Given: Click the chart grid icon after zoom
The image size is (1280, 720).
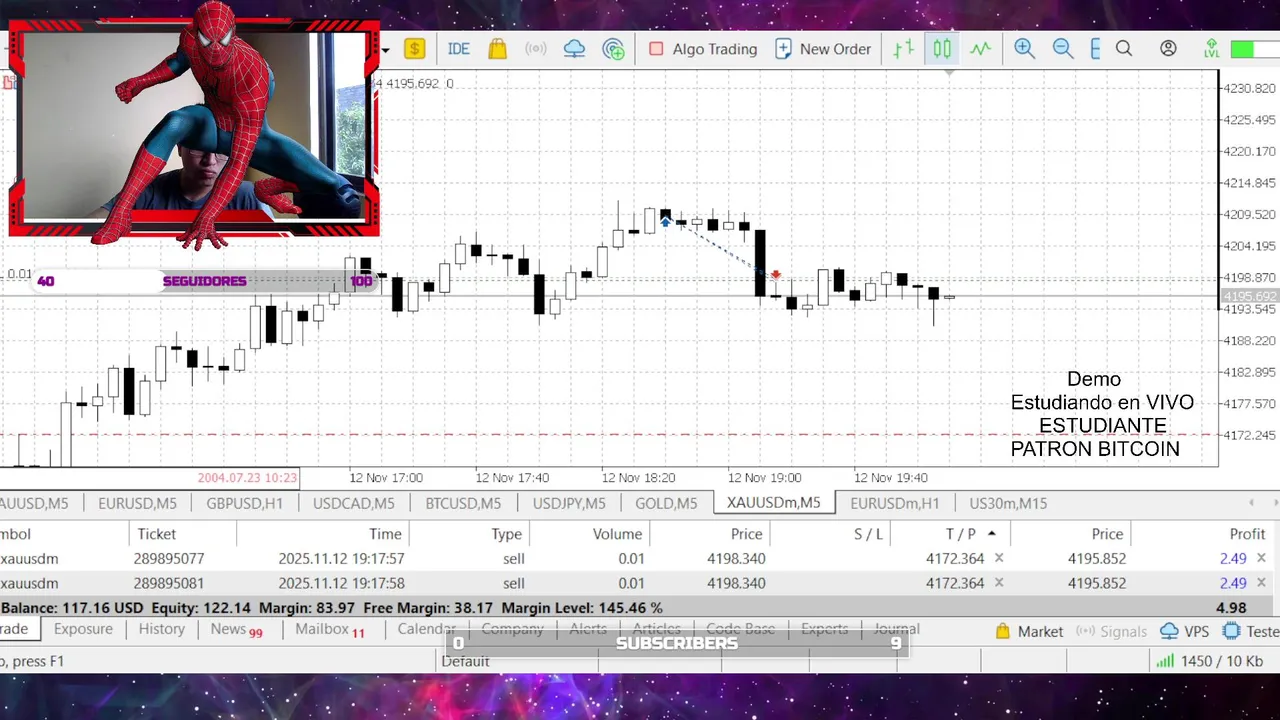Looking at the screenshot, I should tap(1095, 49).
